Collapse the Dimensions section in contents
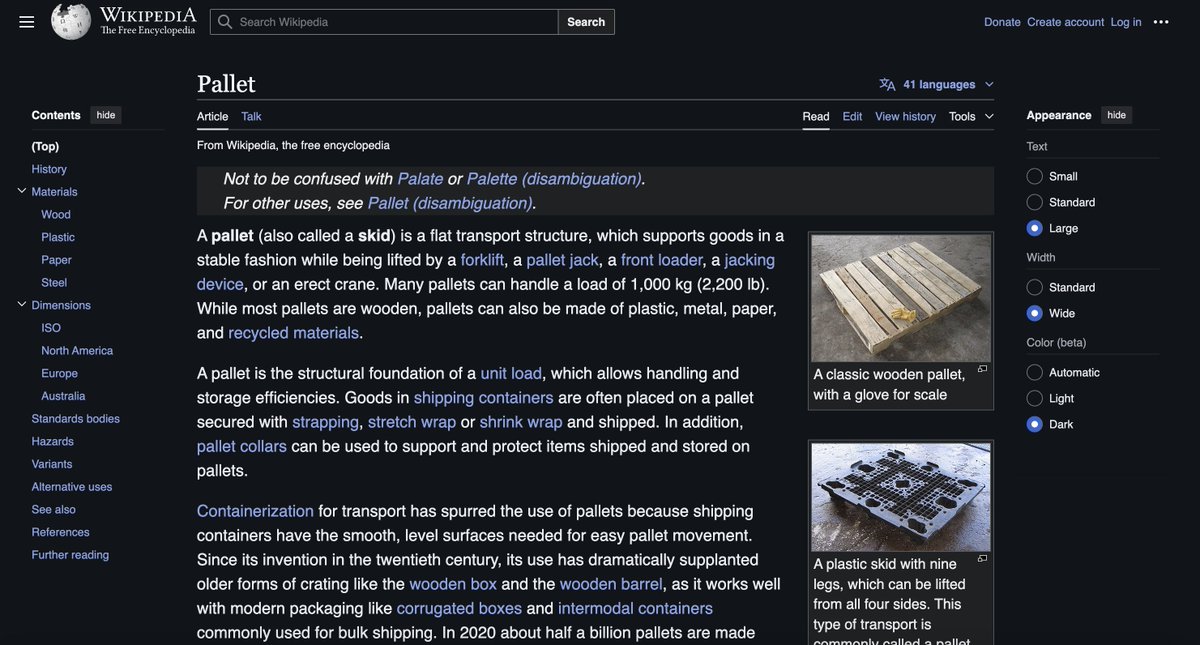Image resolution: width=1200 pixels, height=645 pixels. [21, 304]
